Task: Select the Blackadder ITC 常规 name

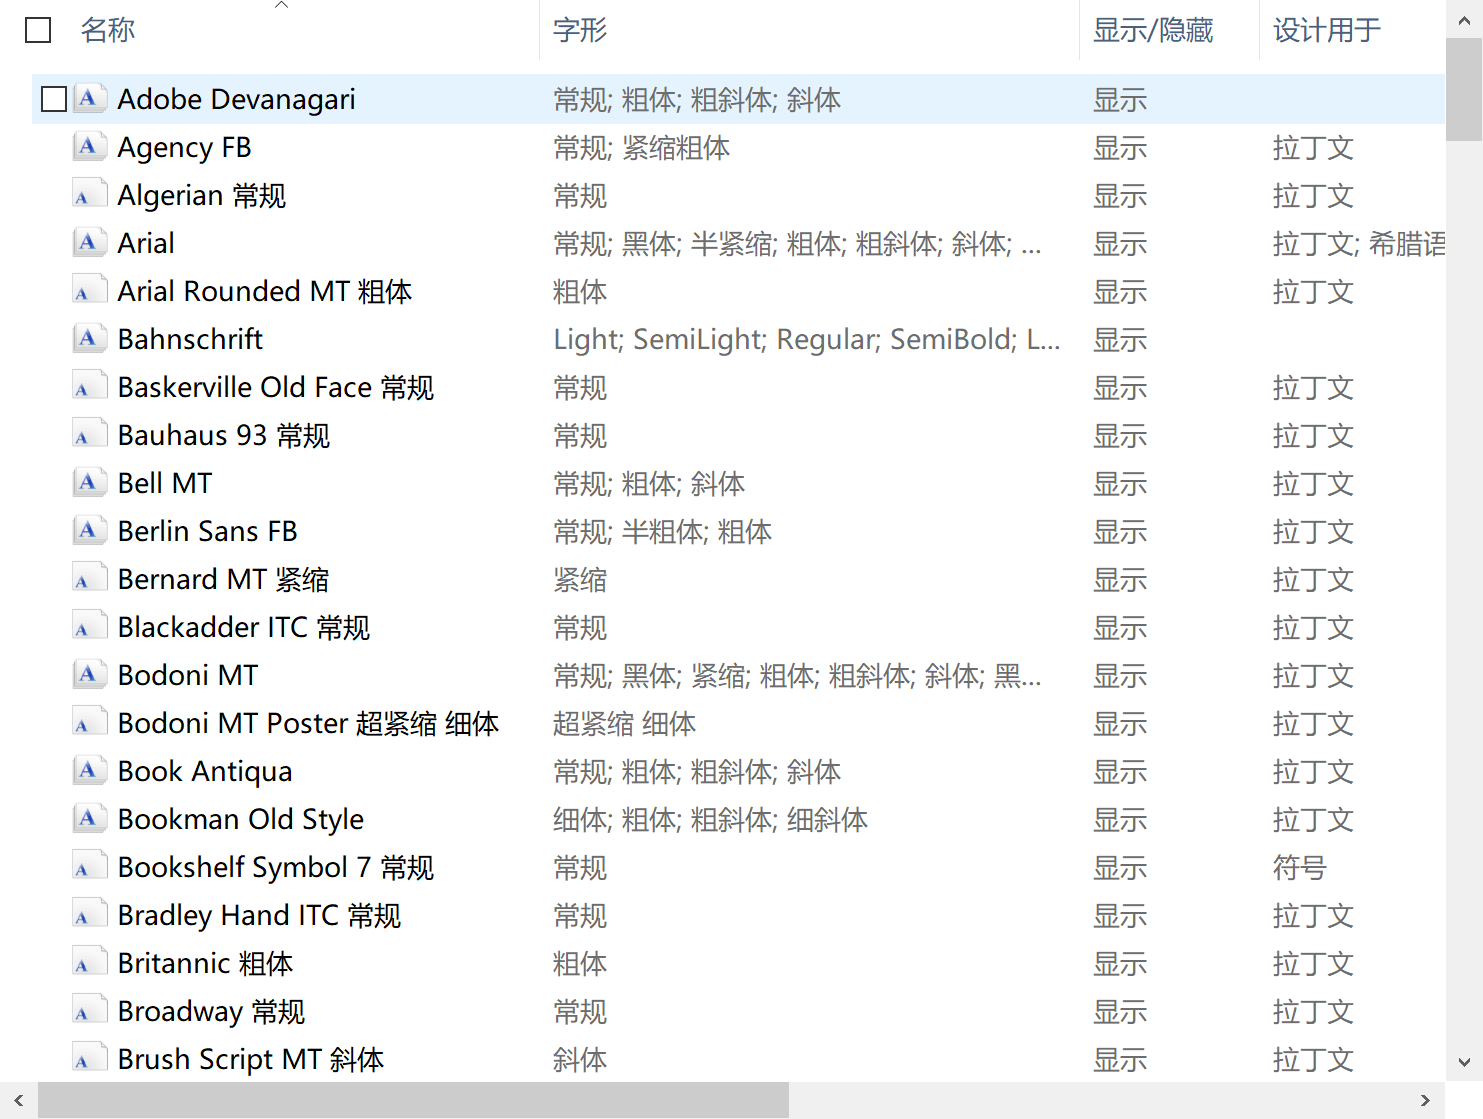Action: [x=244, y=627]
